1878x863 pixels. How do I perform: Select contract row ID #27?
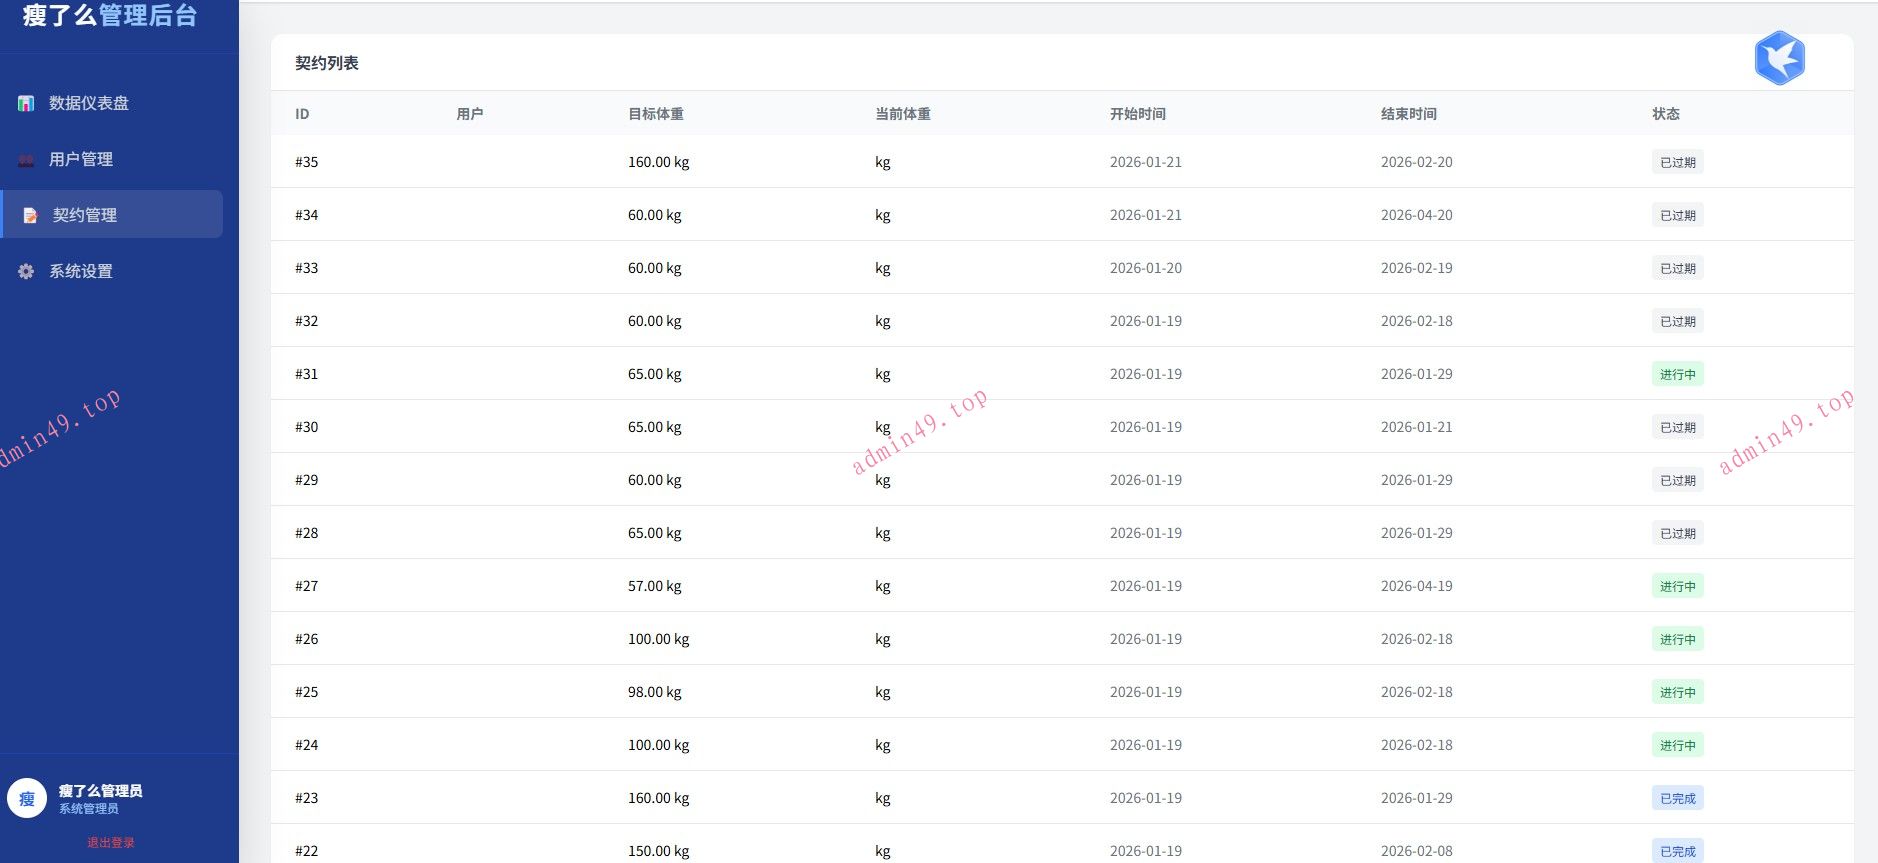coord(306,586)
